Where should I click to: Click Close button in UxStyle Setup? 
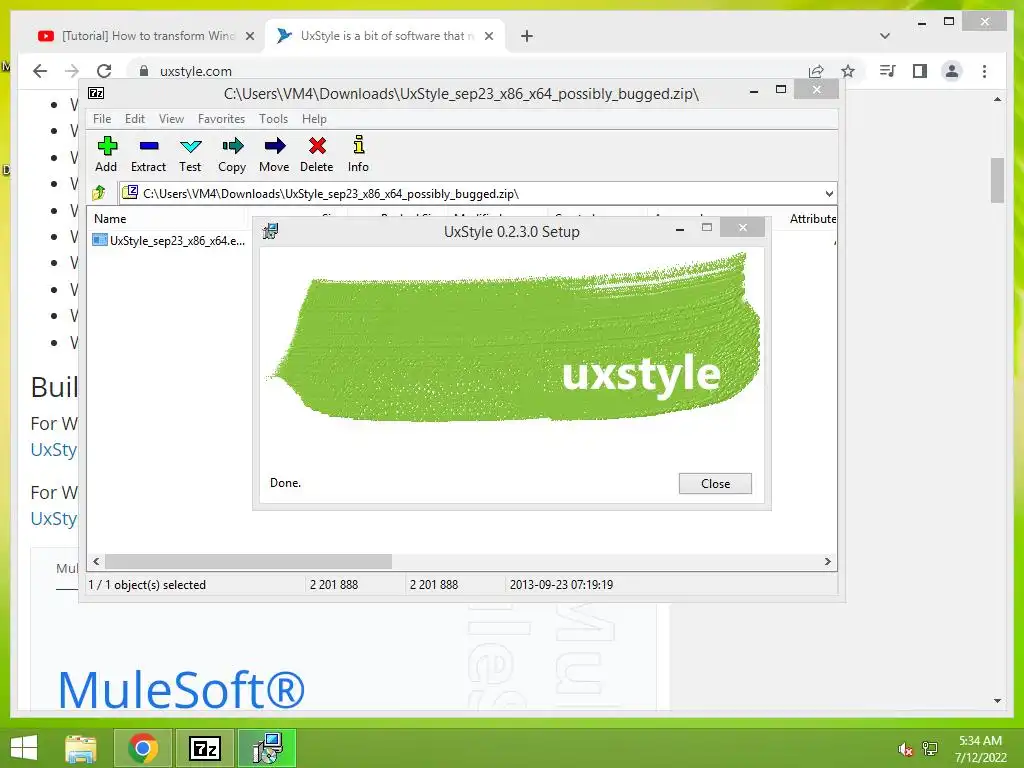(x=715, y=484)
